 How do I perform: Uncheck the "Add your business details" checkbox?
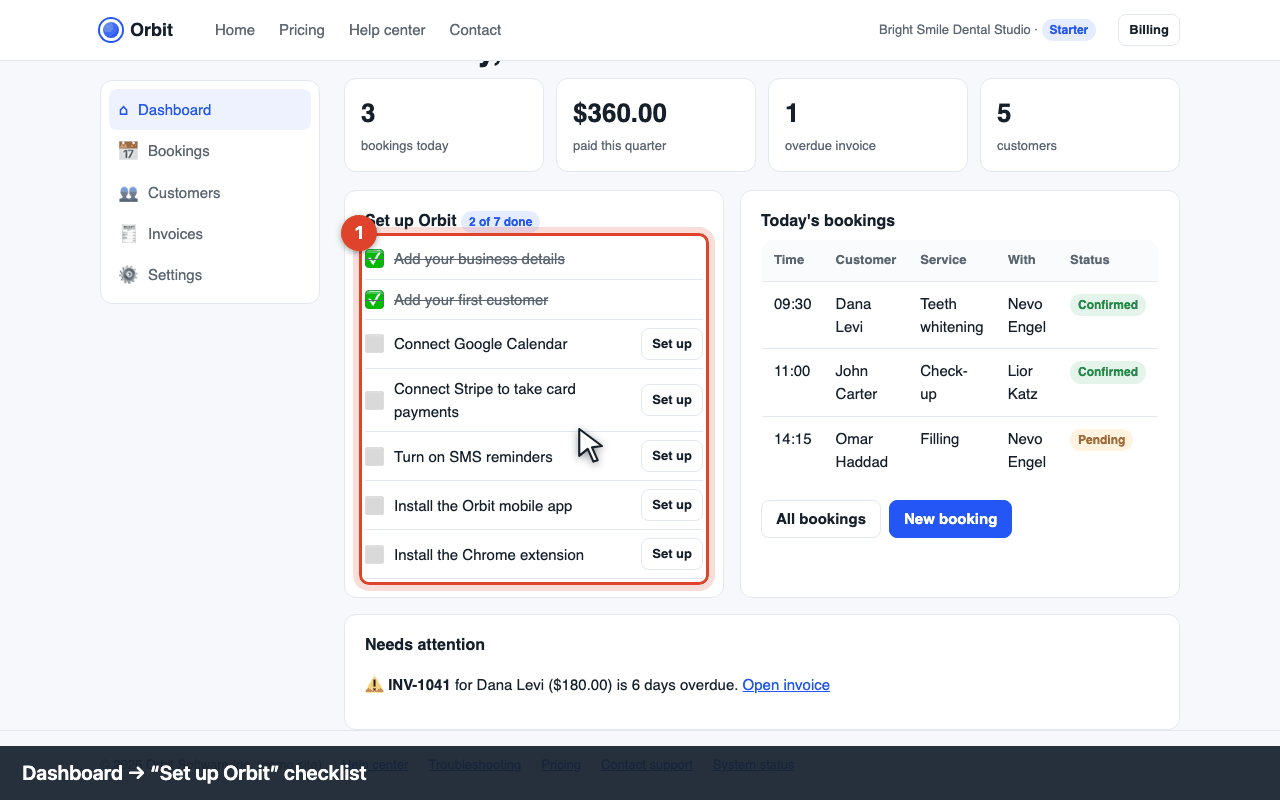click(374, 259)
